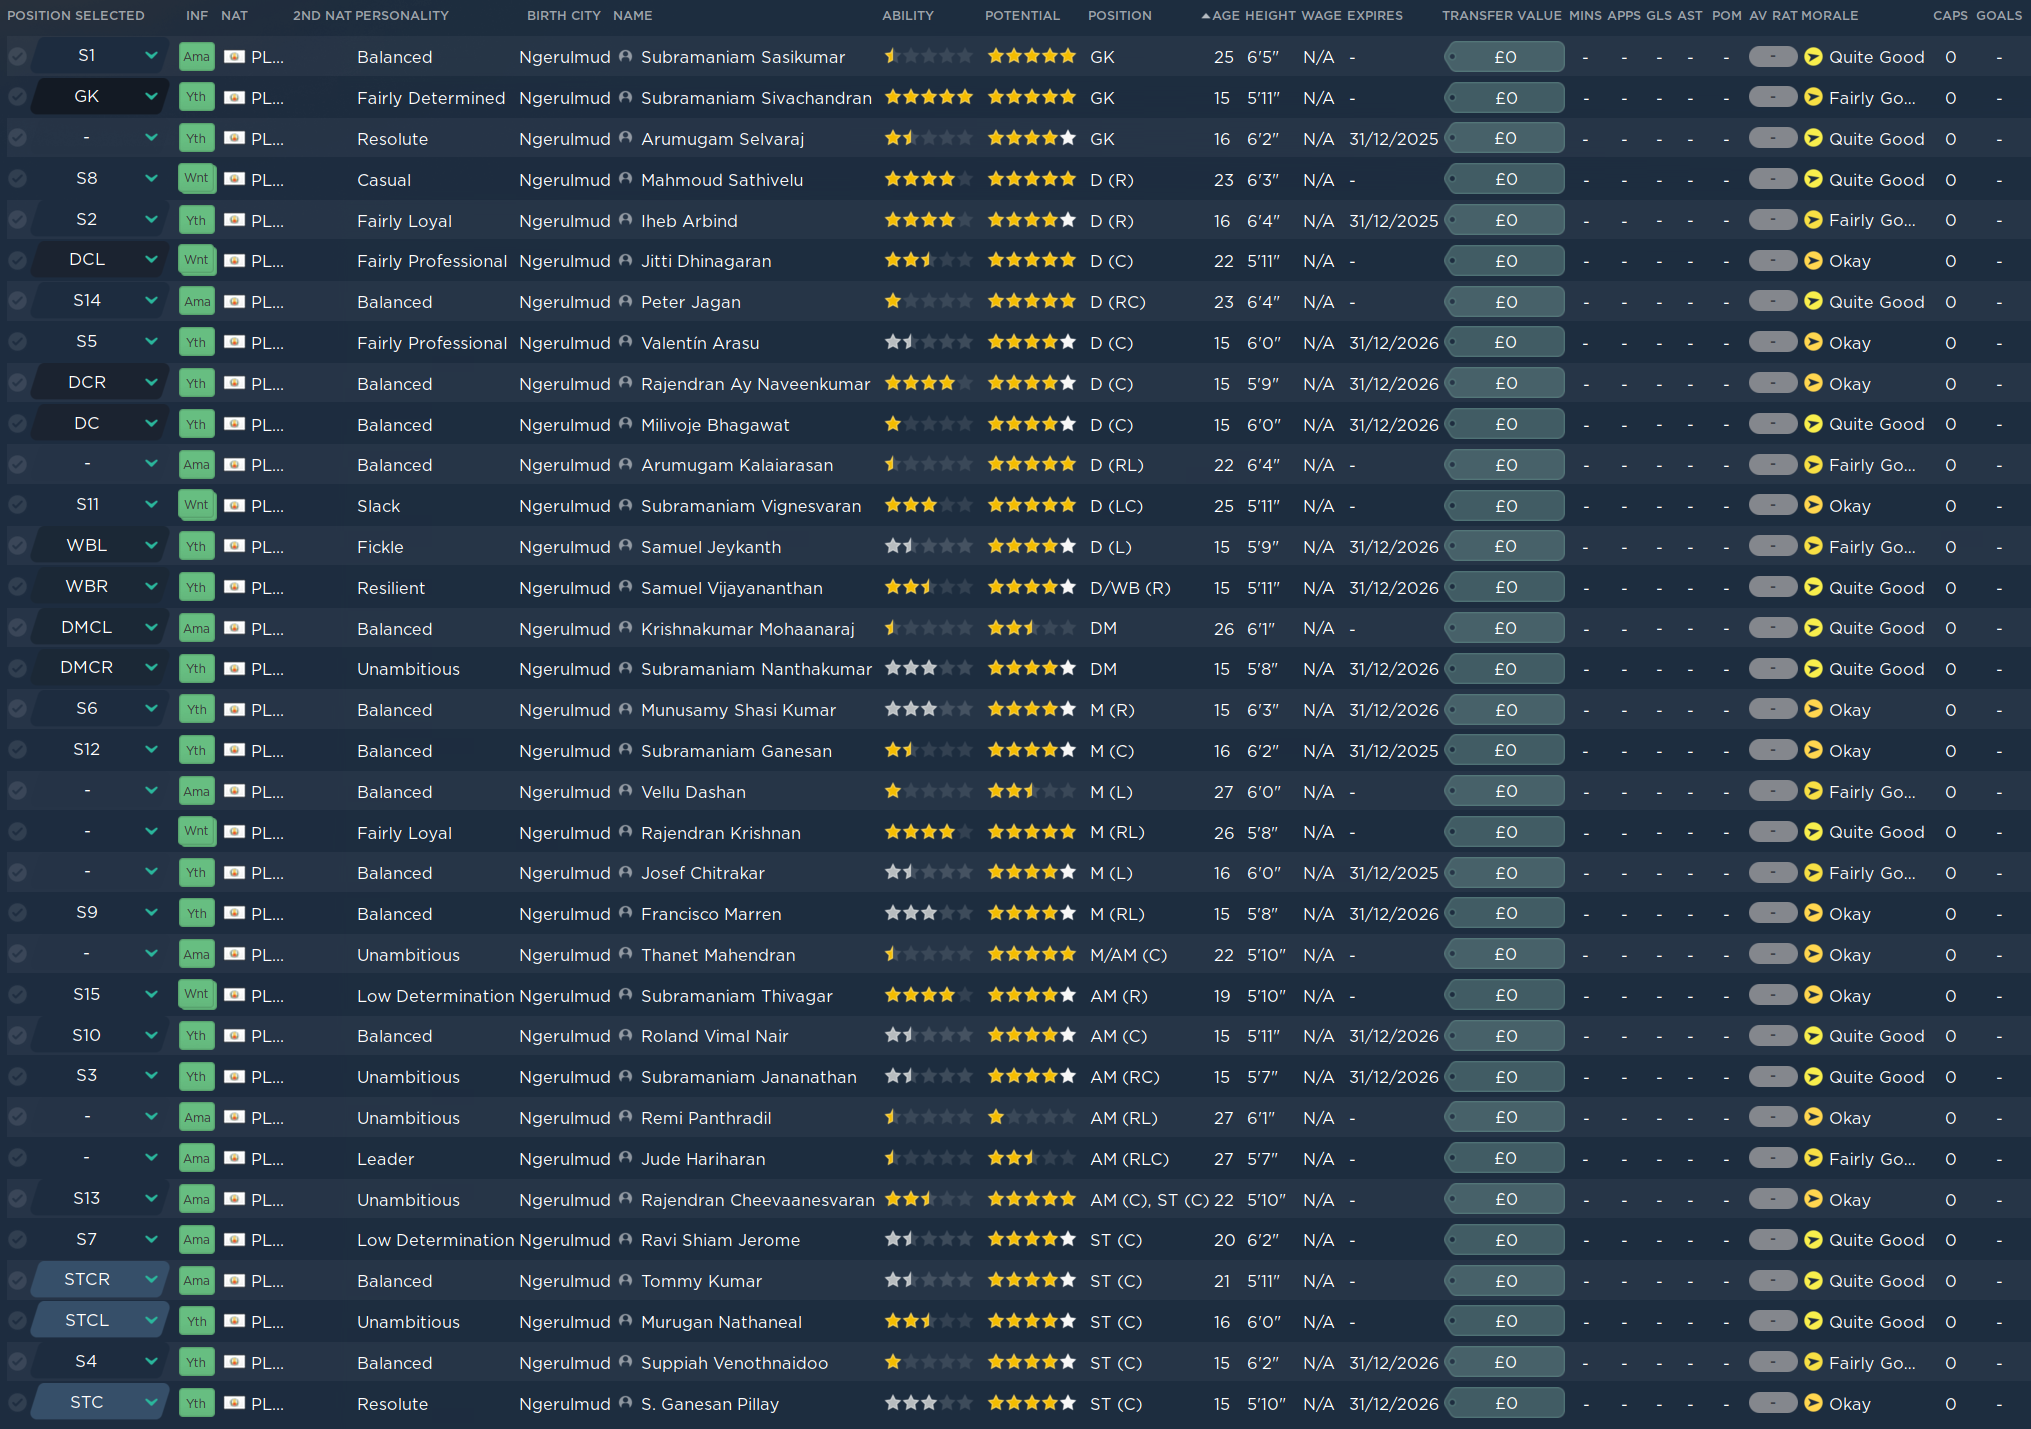Sort players by the POTENTIAL column header
The image size is (2031, 1429).
pos(1022,16)
